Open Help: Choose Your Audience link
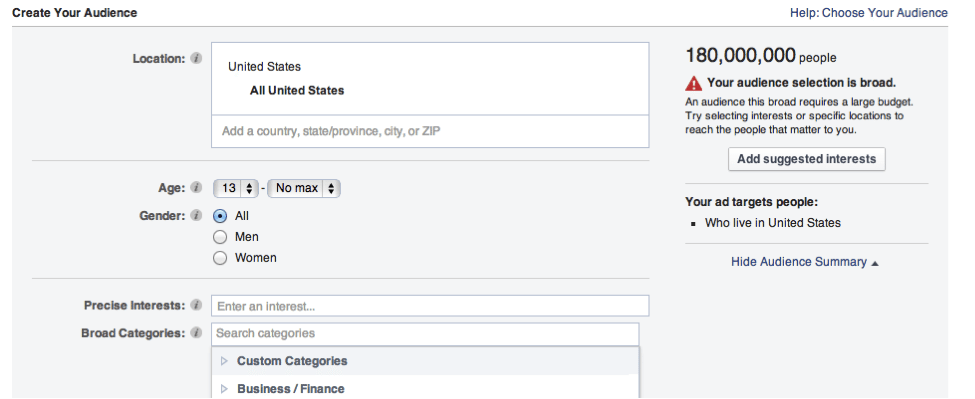The width and height of the screenshot is (975, 399). [x=869, y=12]
